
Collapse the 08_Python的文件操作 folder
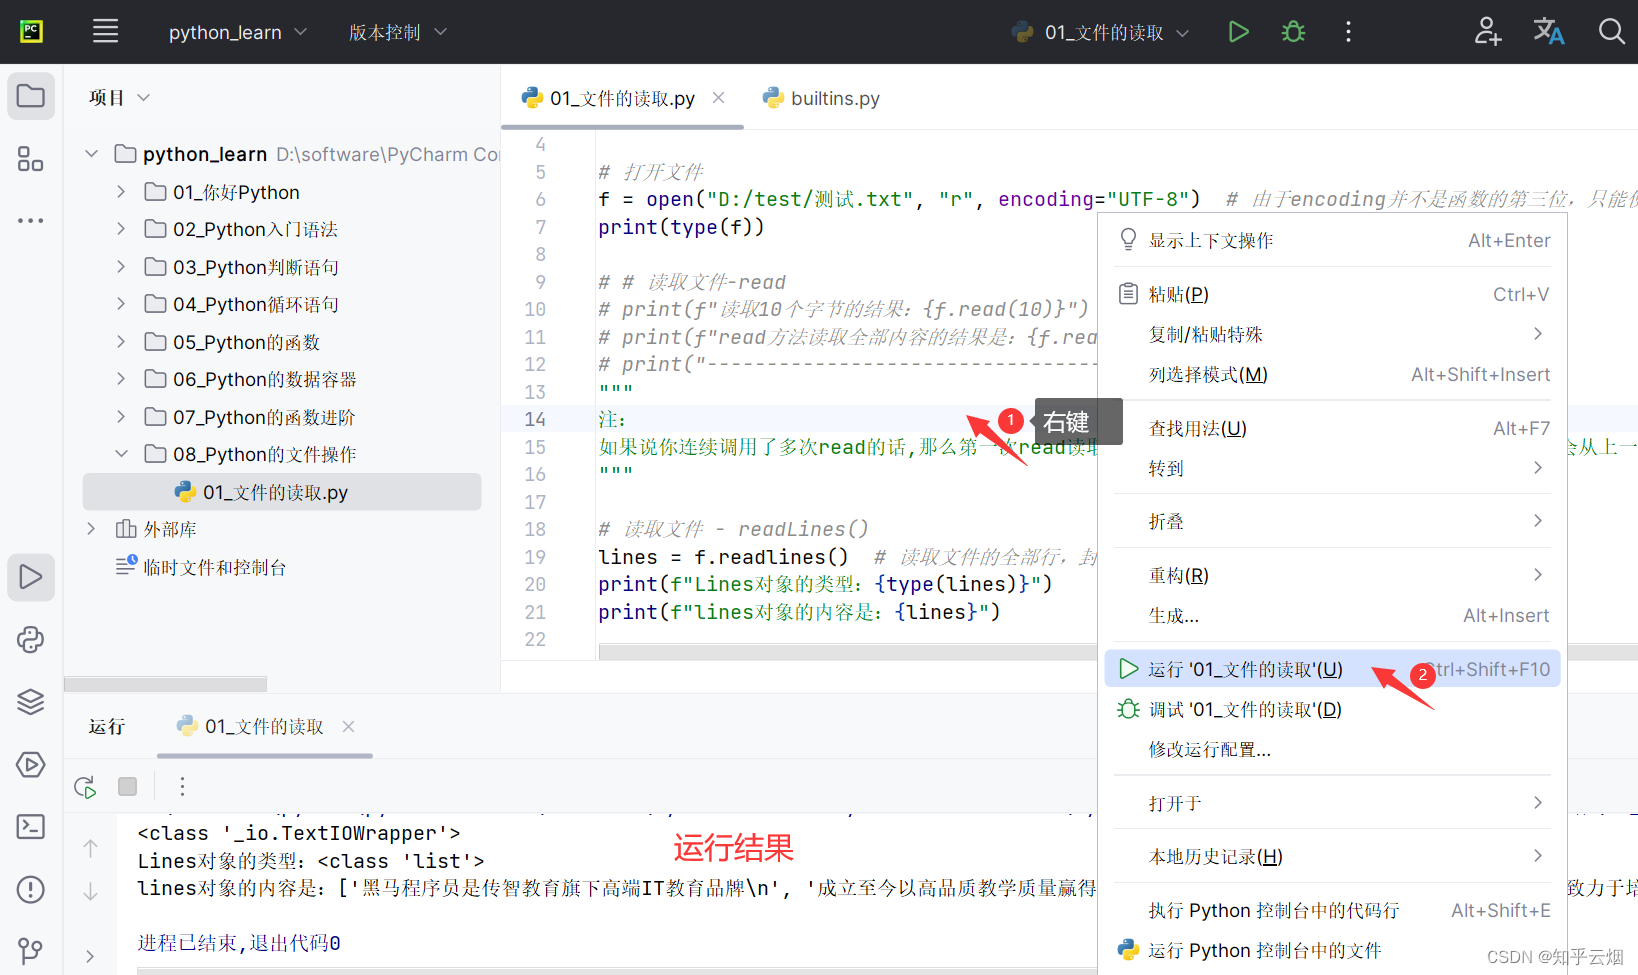pos(121,454)
